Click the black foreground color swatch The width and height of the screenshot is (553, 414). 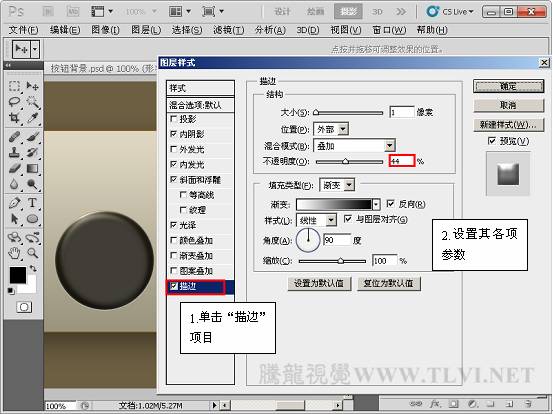(18, 275)
